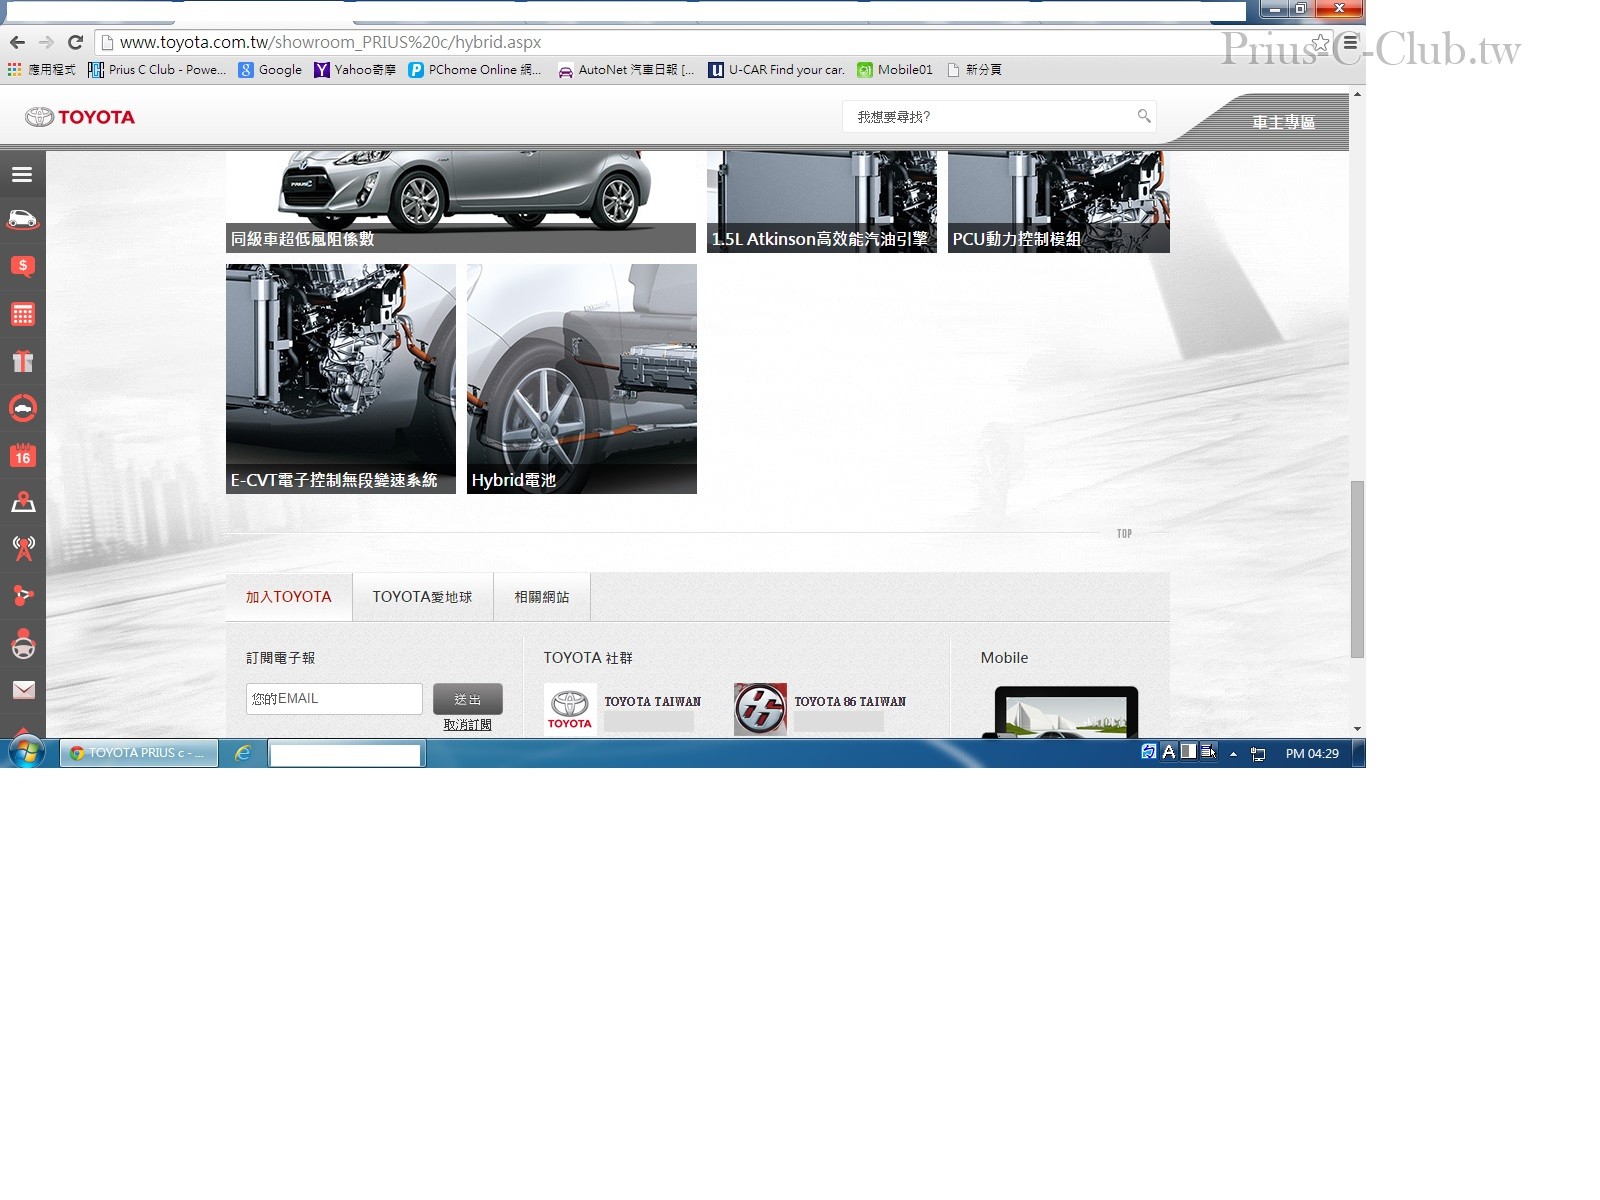The image size is (1600, 1200).
Task: Click the map location pin sidebar icon
Action: [22, 502]
